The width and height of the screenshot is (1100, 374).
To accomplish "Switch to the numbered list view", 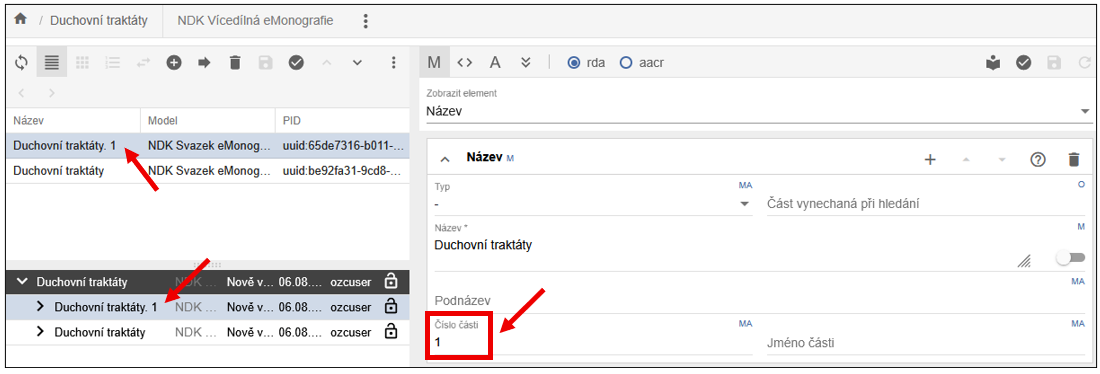I will tap(113, 62).
